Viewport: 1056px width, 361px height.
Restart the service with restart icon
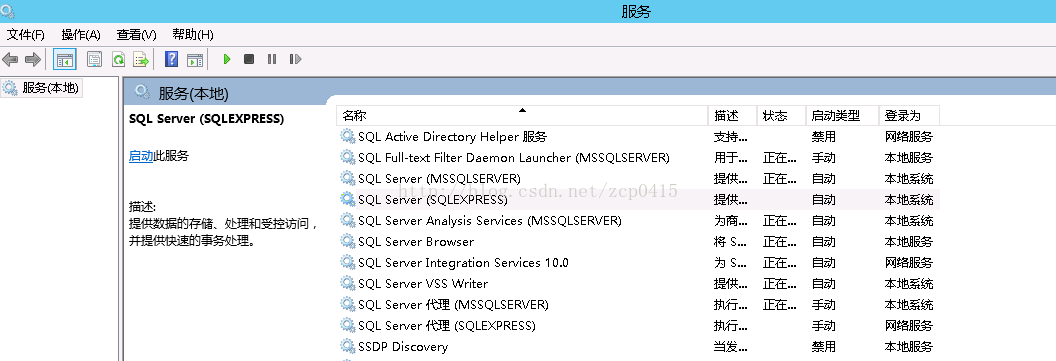pos(295,59)
